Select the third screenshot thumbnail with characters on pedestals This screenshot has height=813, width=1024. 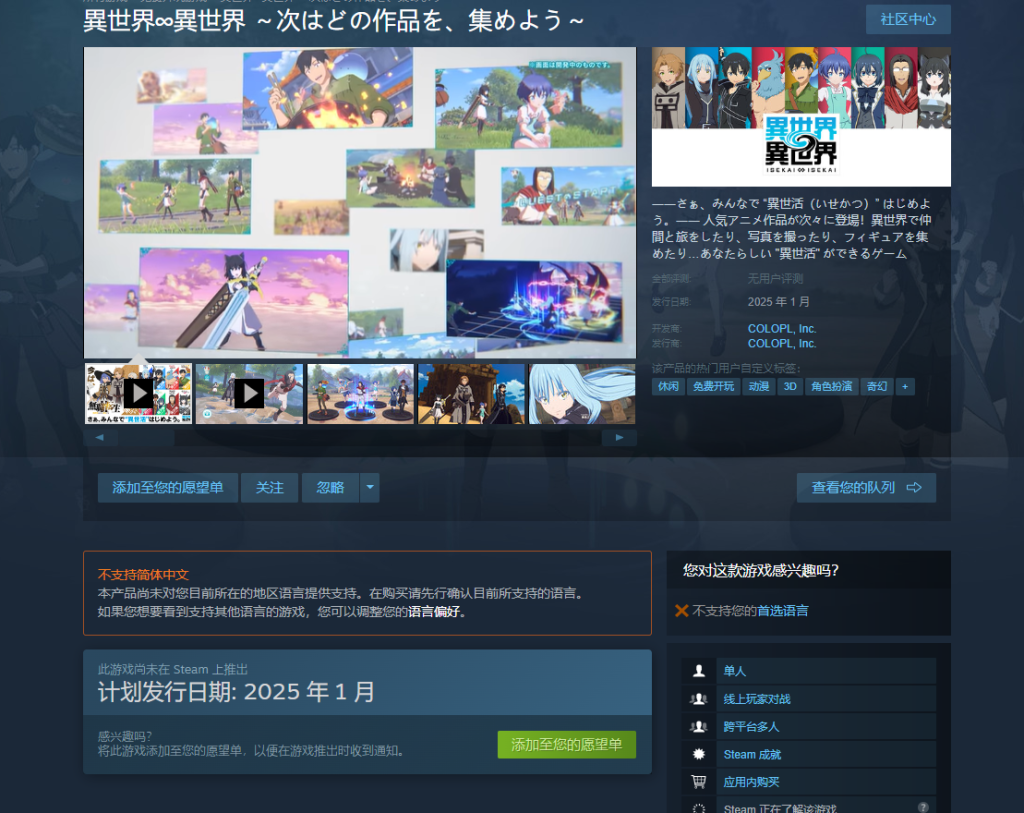[360, 394]
